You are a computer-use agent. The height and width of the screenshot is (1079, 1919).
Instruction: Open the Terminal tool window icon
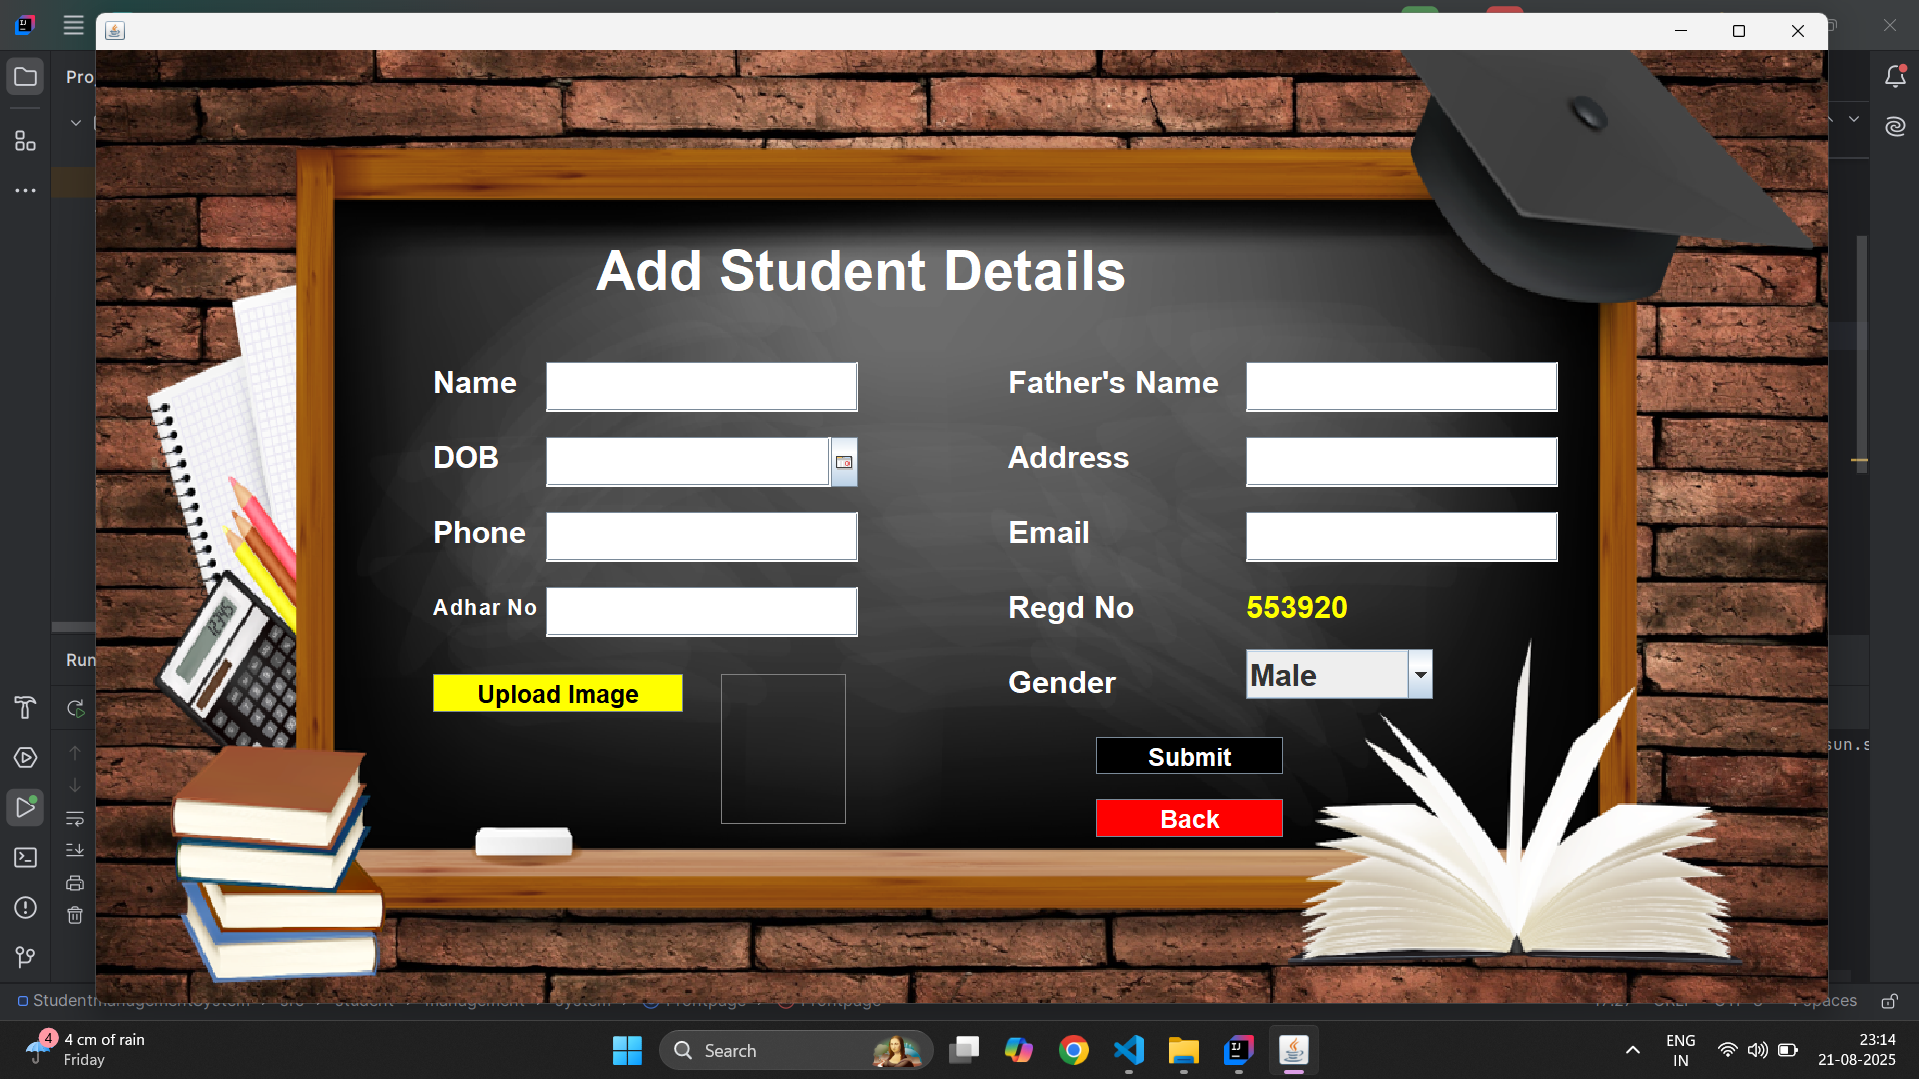[25, 858]
